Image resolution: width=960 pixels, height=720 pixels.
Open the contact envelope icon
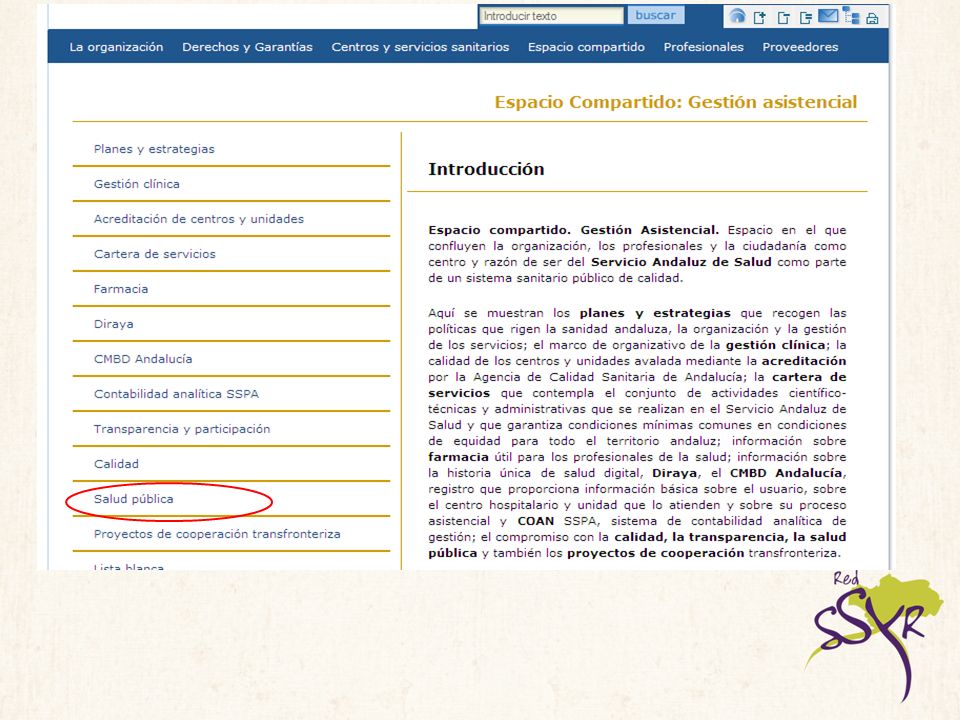click(828, 16)
